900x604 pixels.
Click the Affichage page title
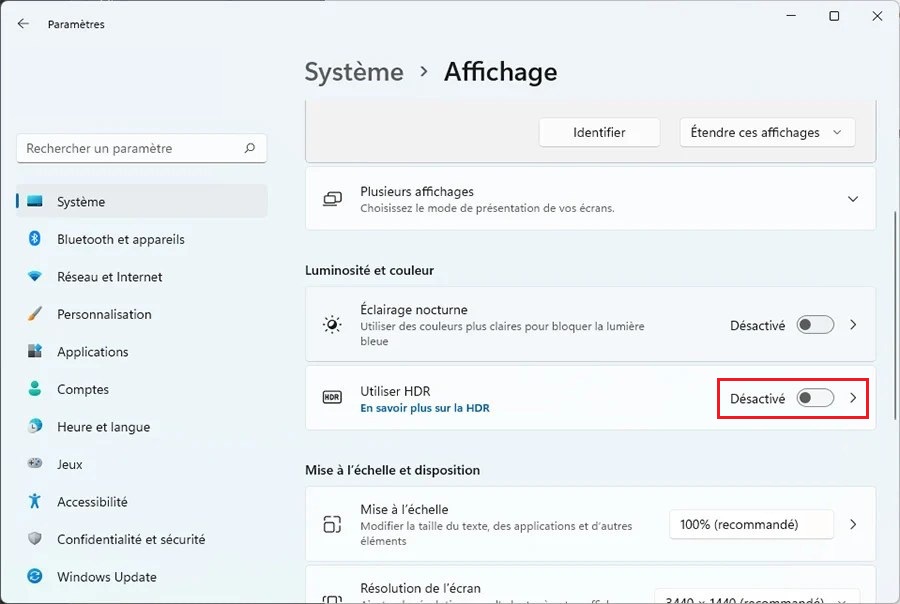[501, 72]
